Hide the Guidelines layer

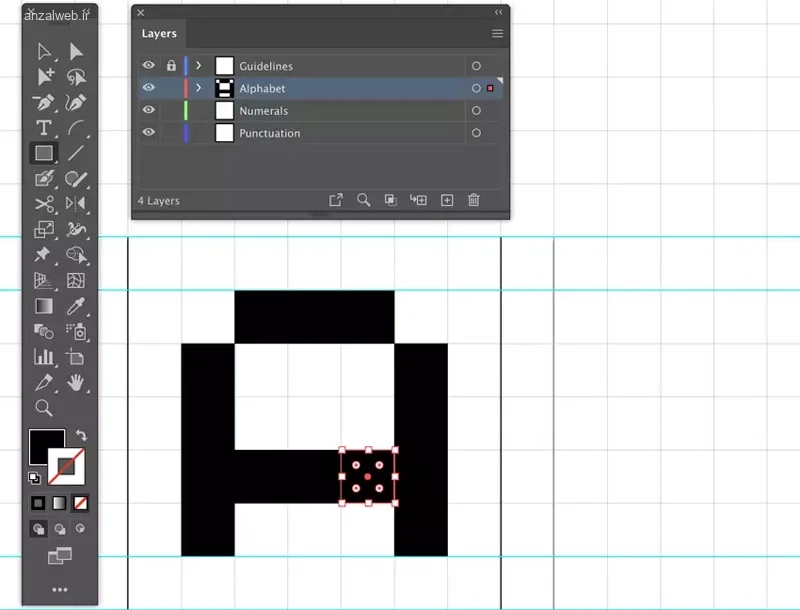point(149,65)
